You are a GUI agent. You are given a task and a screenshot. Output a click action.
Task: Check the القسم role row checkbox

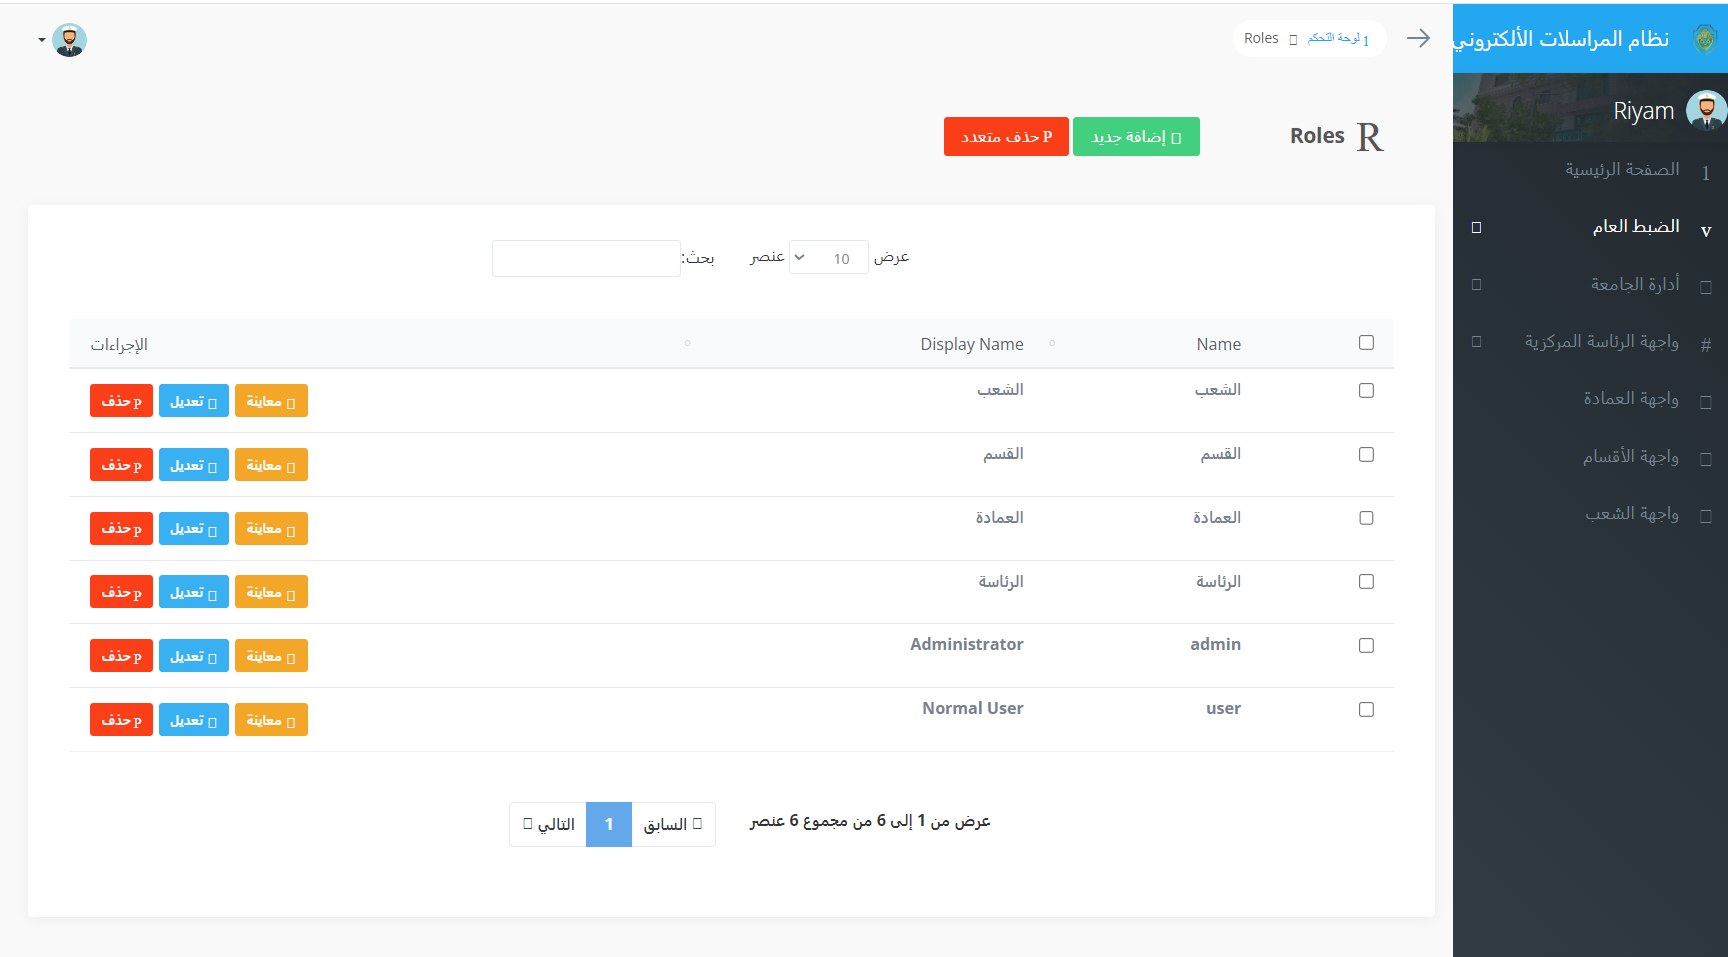click(x=1366, y=455)
